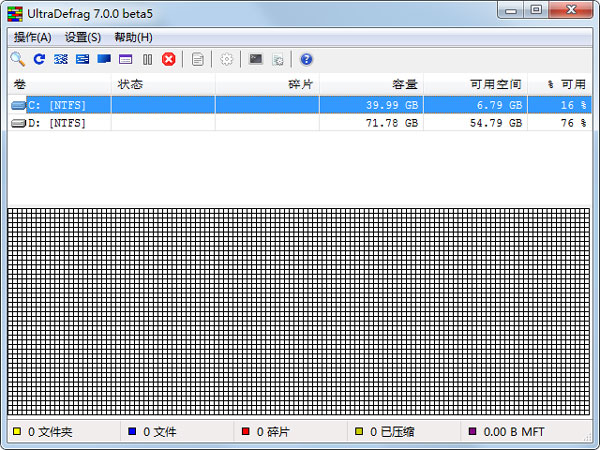Click the Analyze magnifier icon
The image size is (600, 450).
(18, 59)
